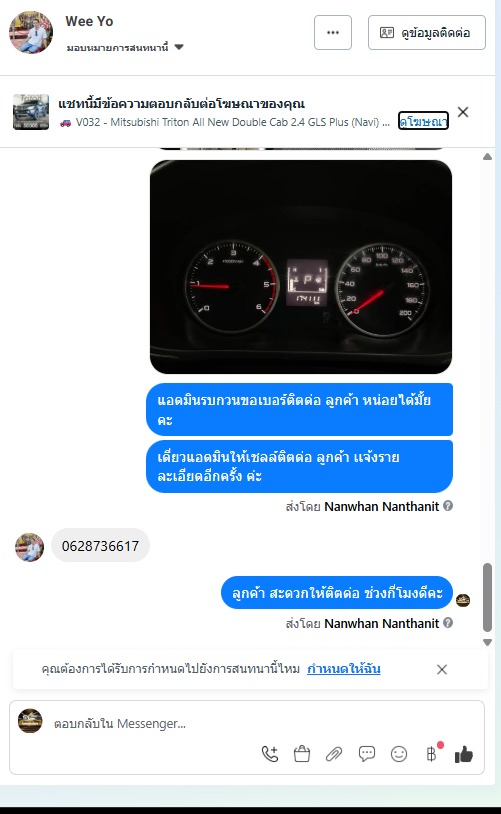Send a thumbs up like
Viewport: 501px width, 814px height.
[464, 754]
